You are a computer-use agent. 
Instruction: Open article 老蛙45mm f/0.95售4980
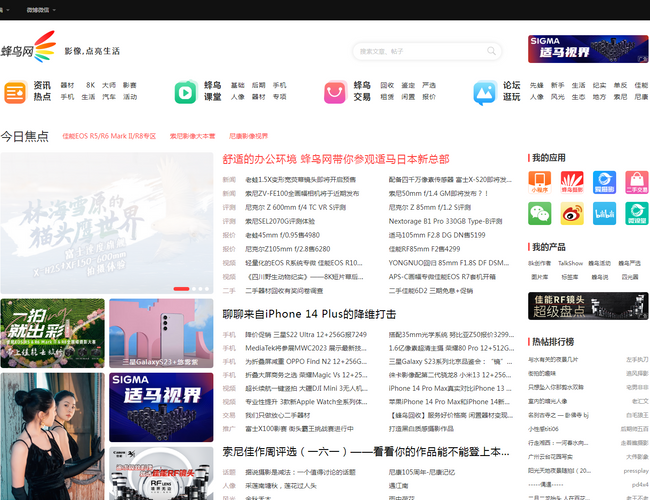(x=282, y=235)
